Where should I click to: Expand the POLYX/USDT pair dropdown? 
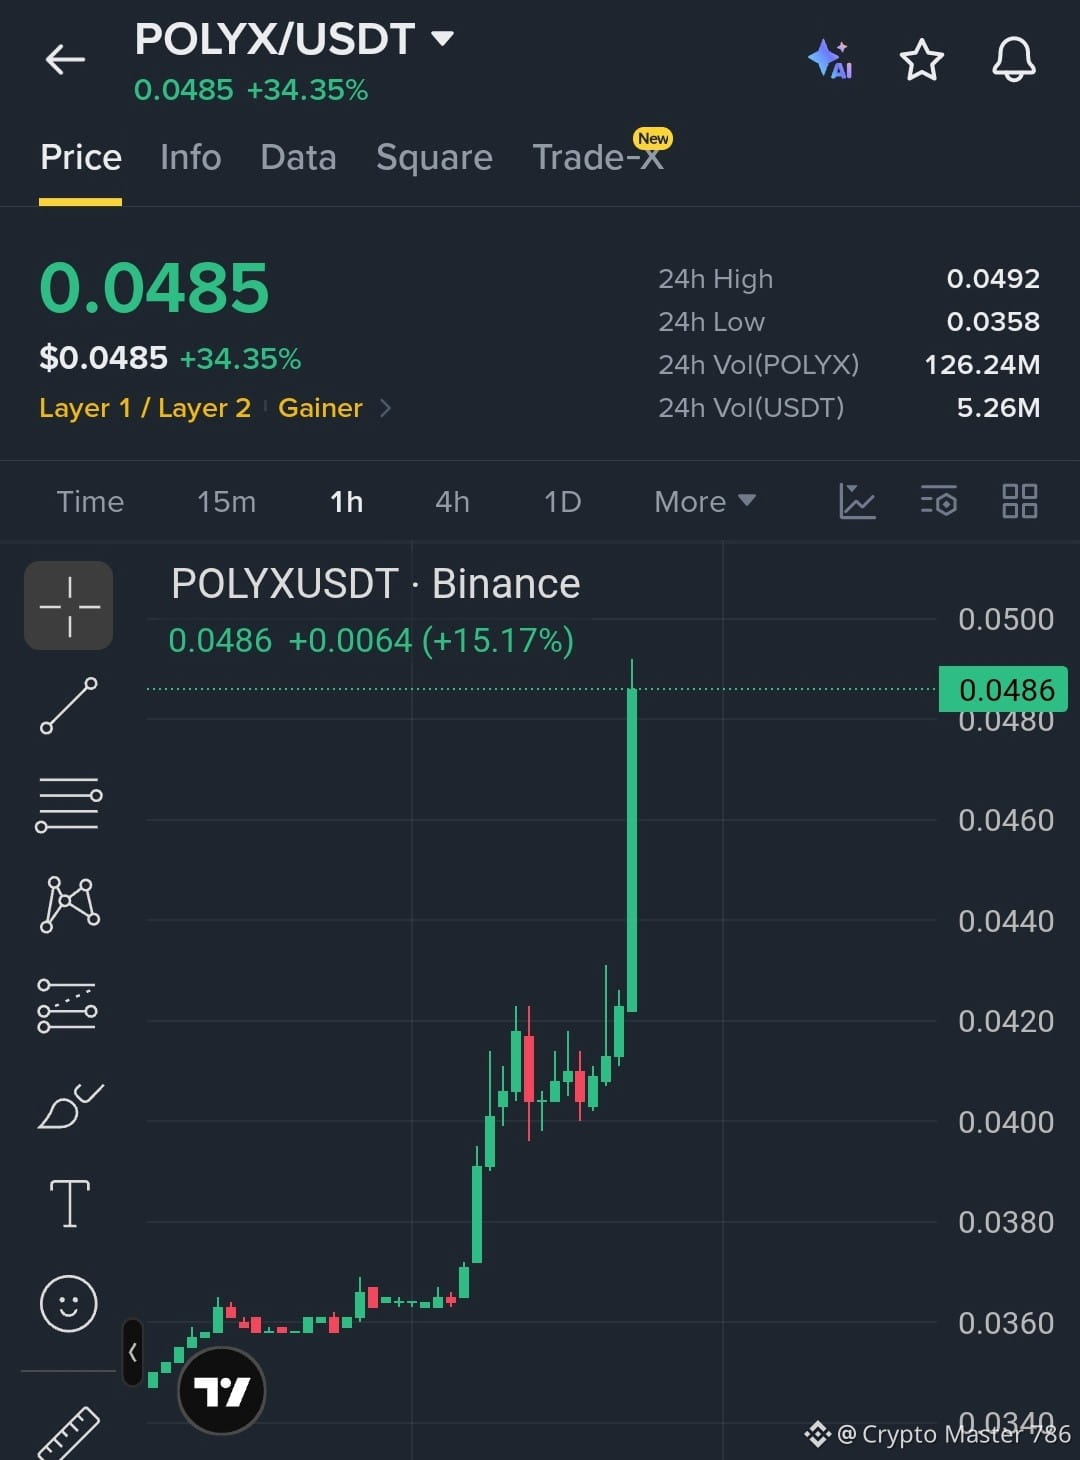pos(442,39)
